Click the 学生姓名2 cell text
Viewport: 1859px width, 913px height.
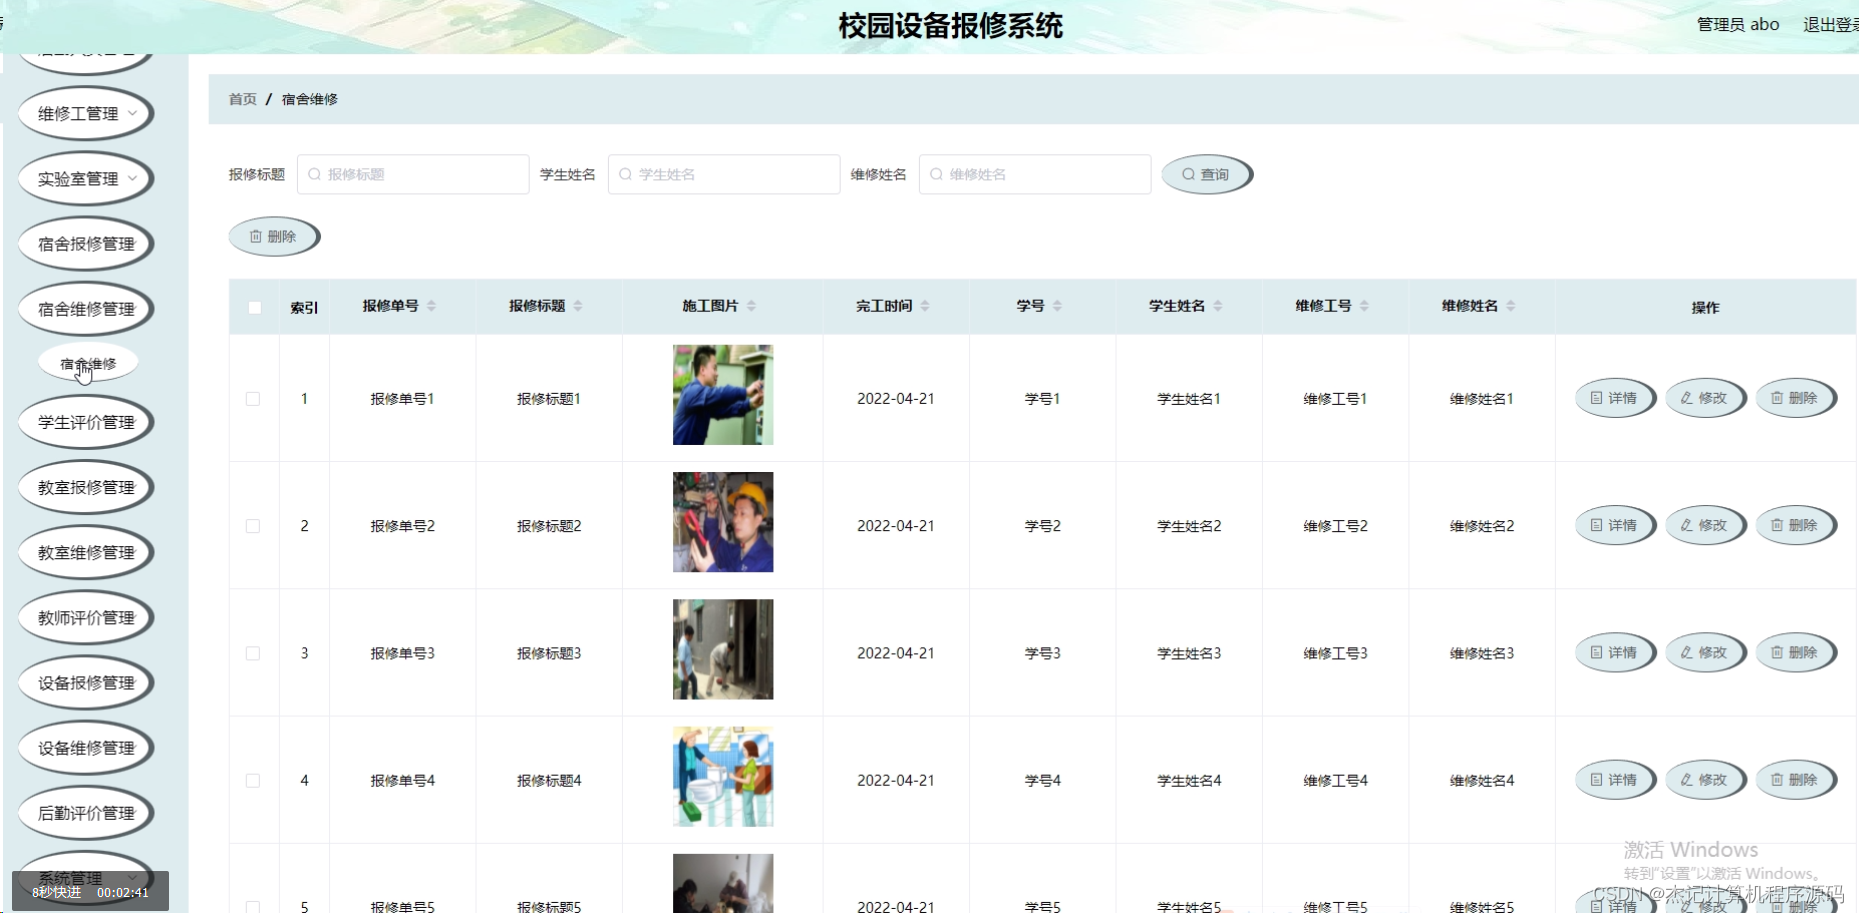[x=1189, y=526]
